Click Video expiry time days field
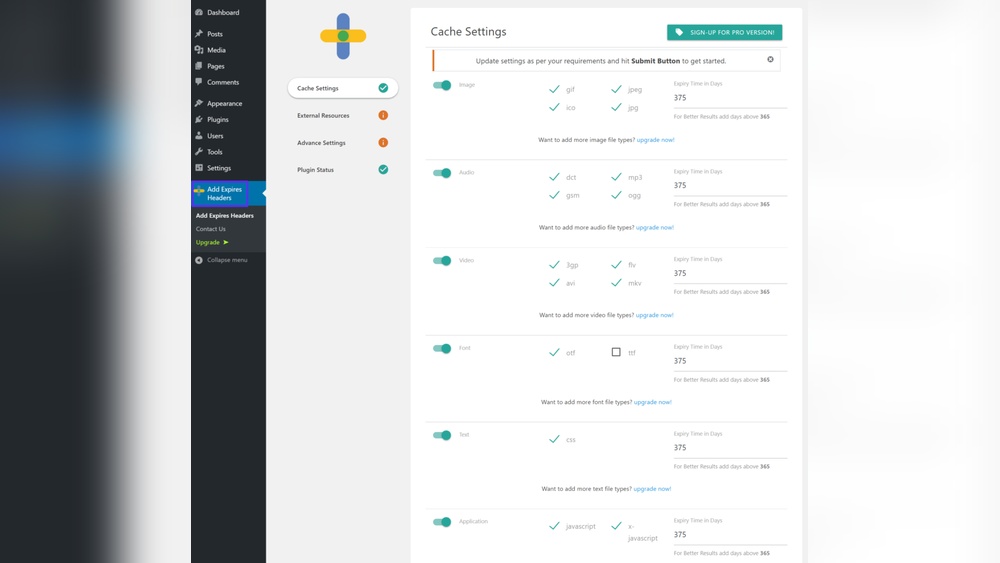1000x563 pixels. (x=730, y=274)
